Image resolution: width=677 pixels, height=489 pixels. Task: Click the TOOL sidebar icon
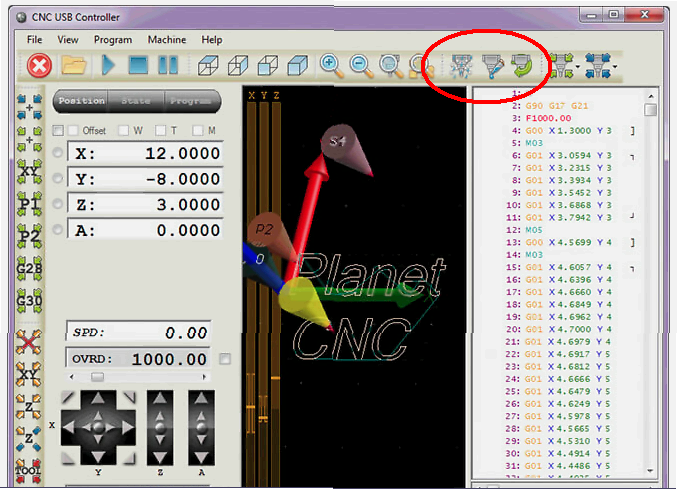tap(28, 471)
